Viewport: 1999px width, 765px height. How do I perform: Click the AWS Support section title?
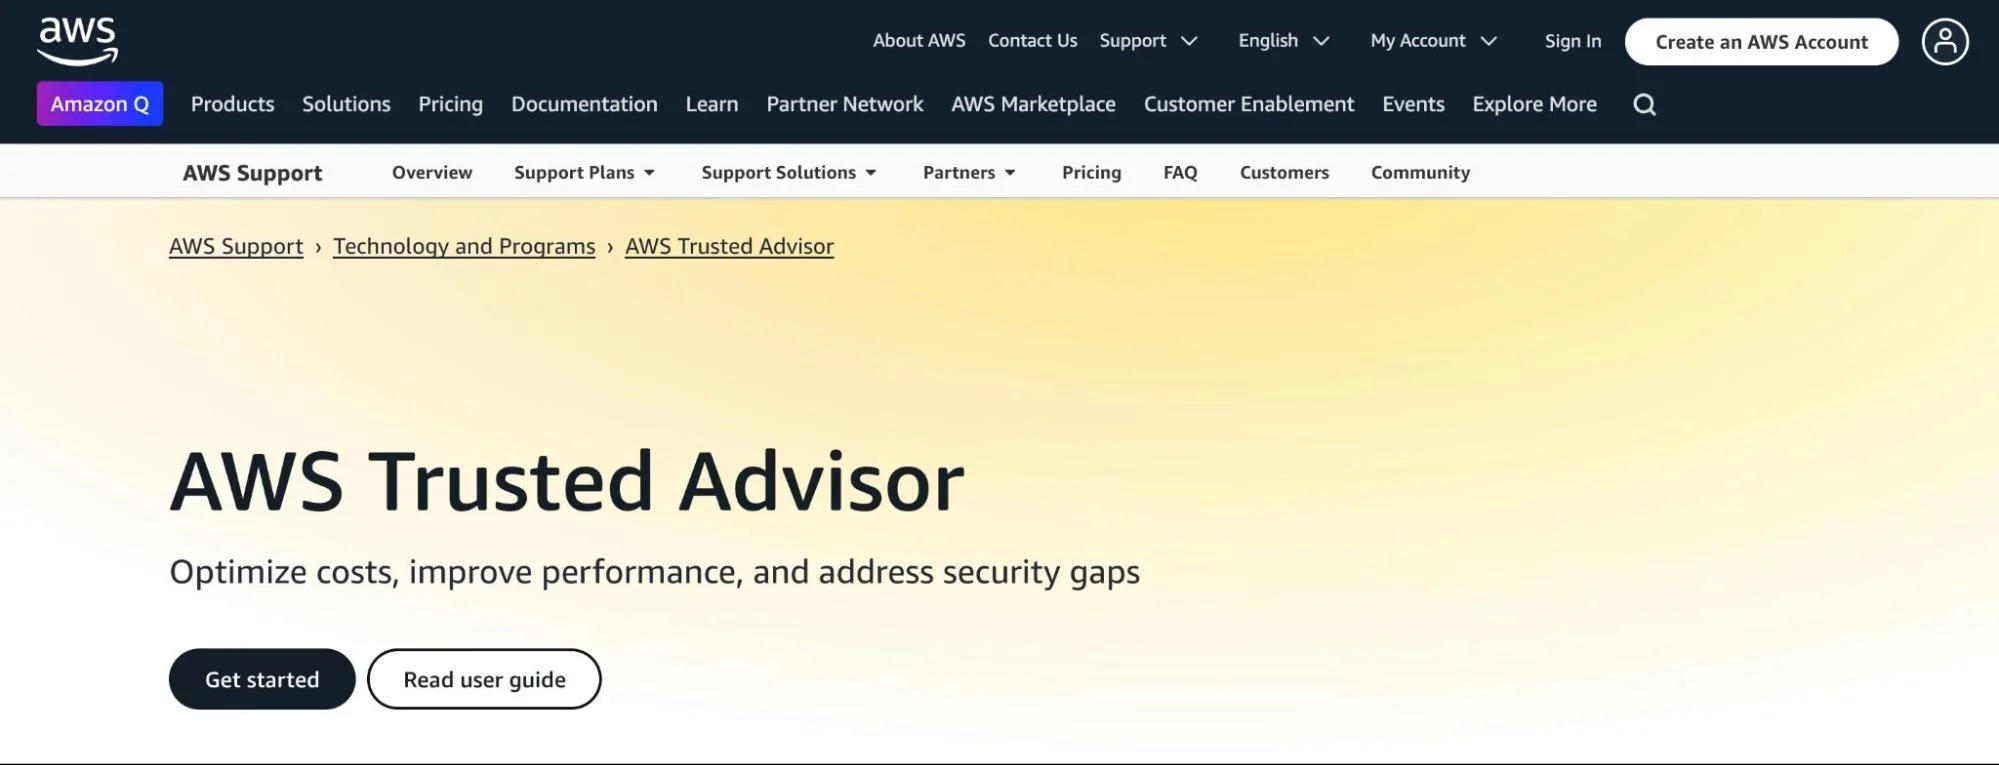tap(252, 173)
